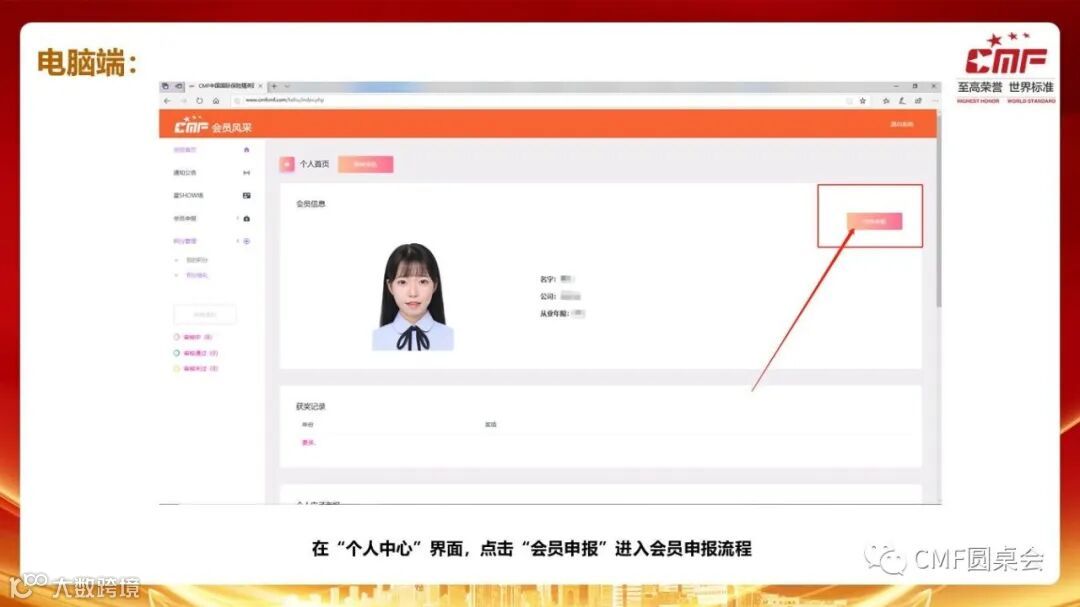Open 会员申报 sidebar menu item
Image resolution: width=1080 pixels, height=607 pixels.
point(185,218)
